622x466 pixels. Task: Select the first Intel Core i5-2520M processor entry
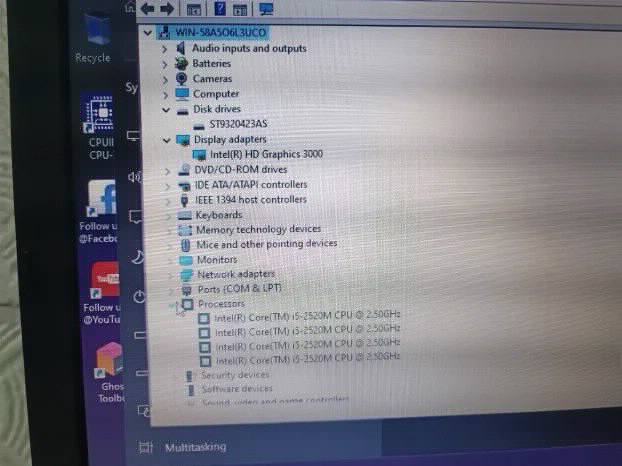pos(307,316)
